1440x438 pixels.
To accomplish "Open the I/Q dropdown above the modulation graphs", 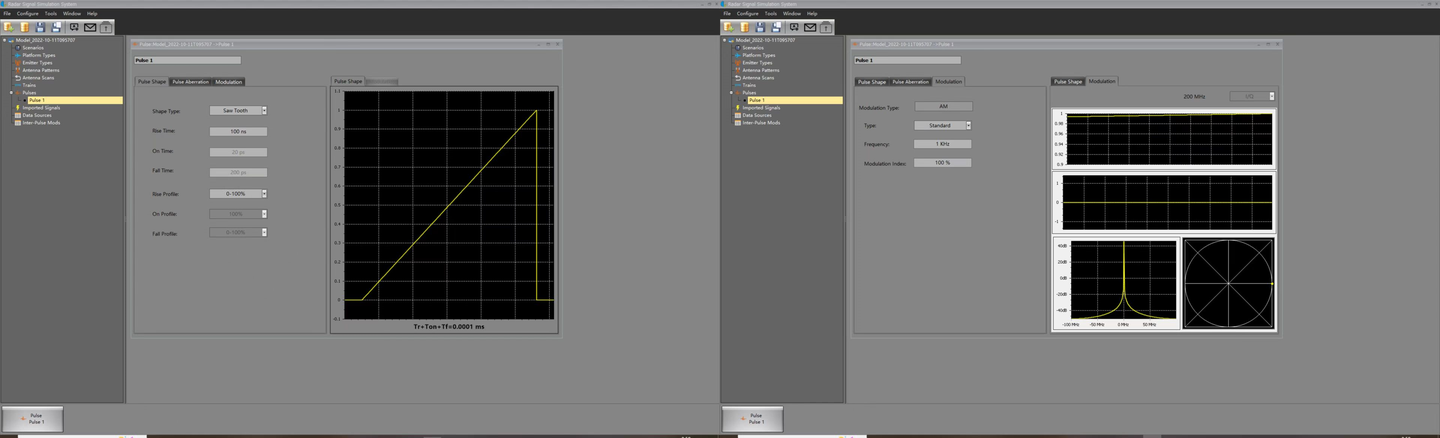I will click(1272, 96).
